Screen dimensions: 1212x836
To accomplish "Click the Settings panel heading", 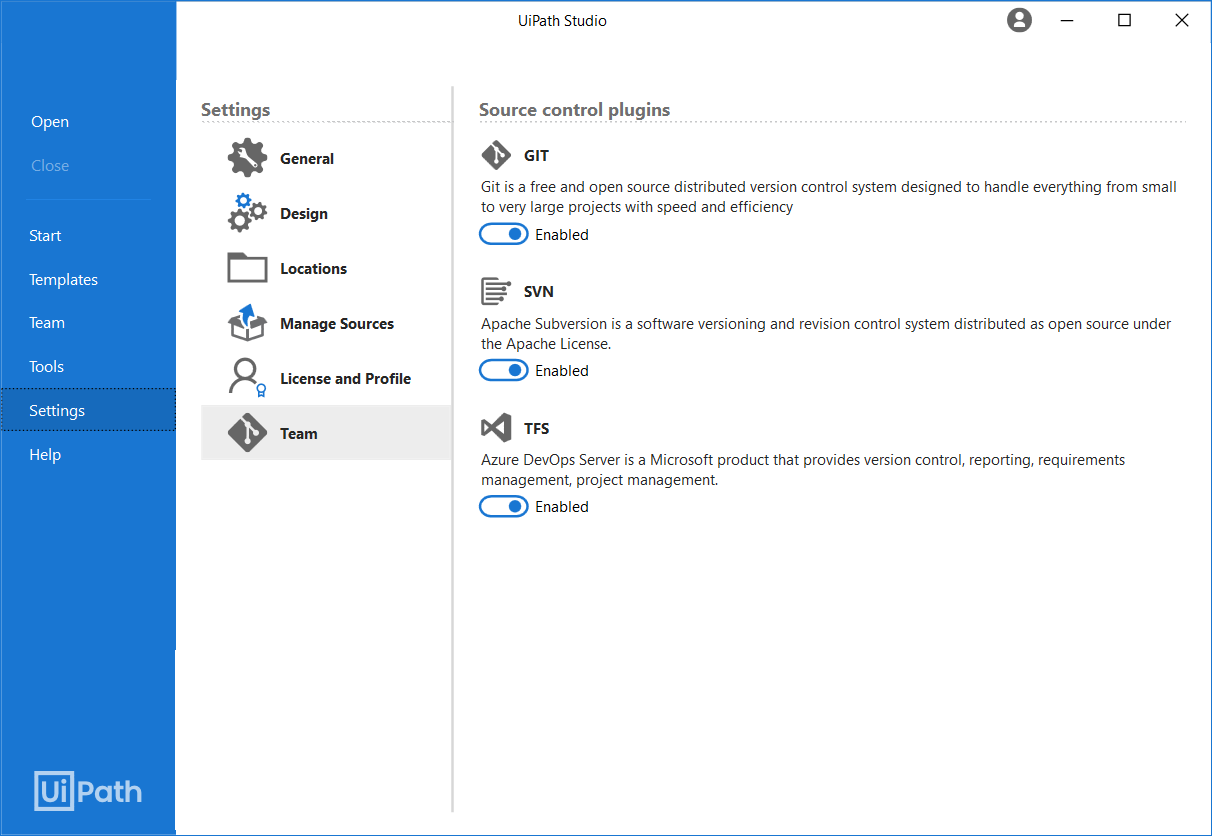I will click(236, 110).
